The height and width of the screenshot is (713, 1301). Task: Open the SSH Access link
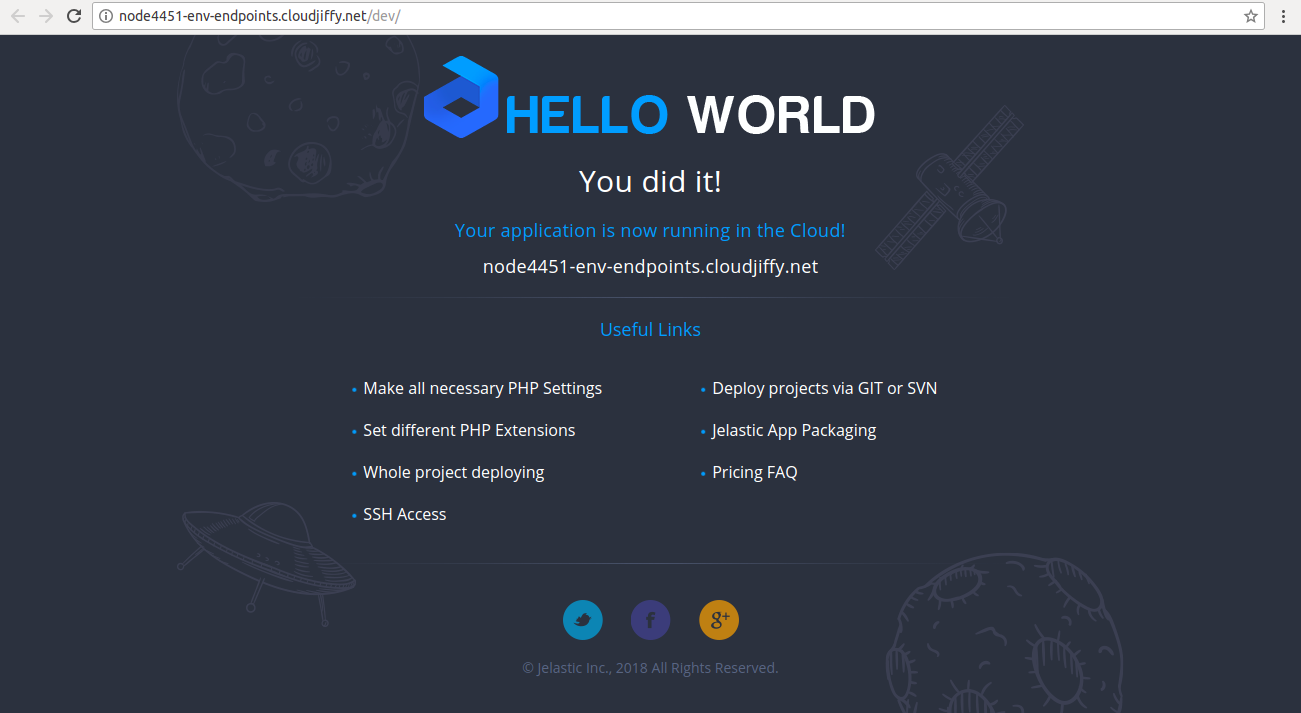point(405,514)
